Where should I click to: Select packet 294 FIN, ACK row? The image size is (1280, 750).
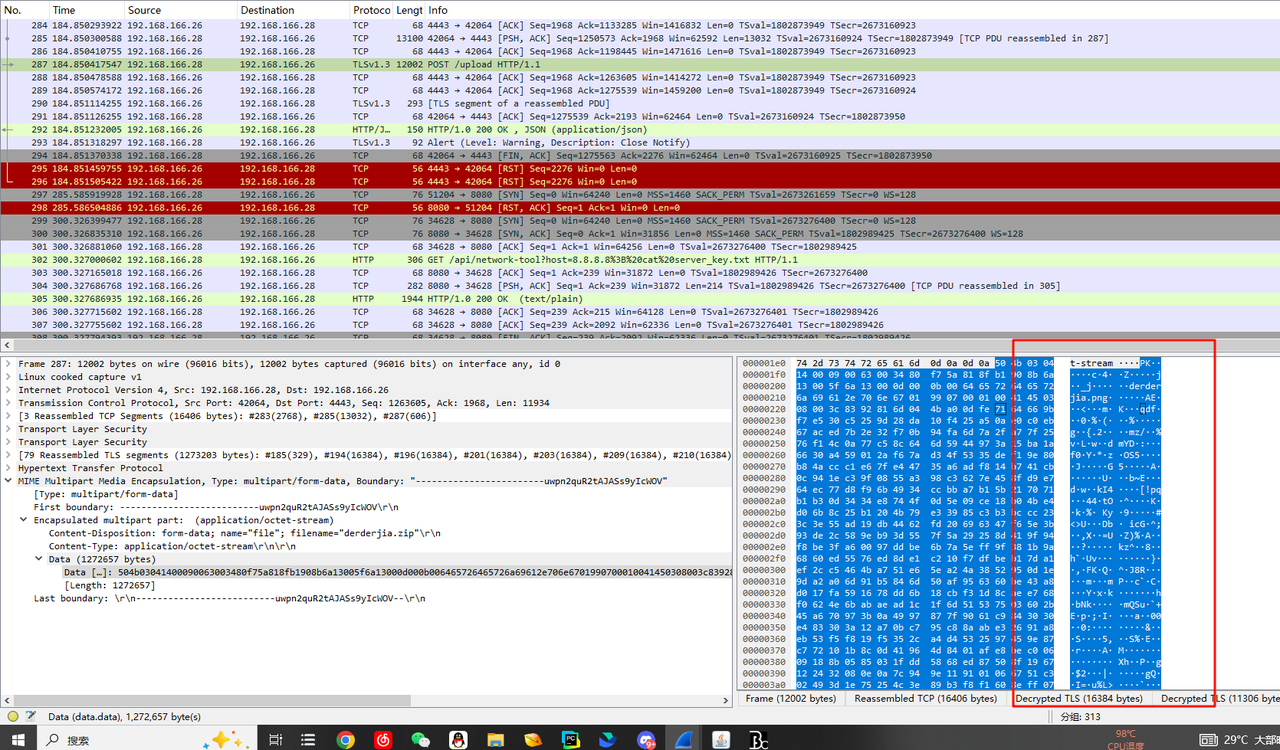(x=640, y=155)
